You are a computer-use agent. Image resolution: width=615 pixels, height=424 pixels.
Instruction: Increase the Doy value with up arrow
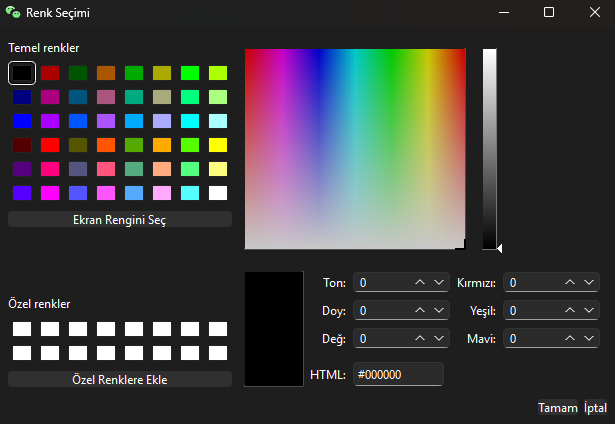[x=421, y=311]
